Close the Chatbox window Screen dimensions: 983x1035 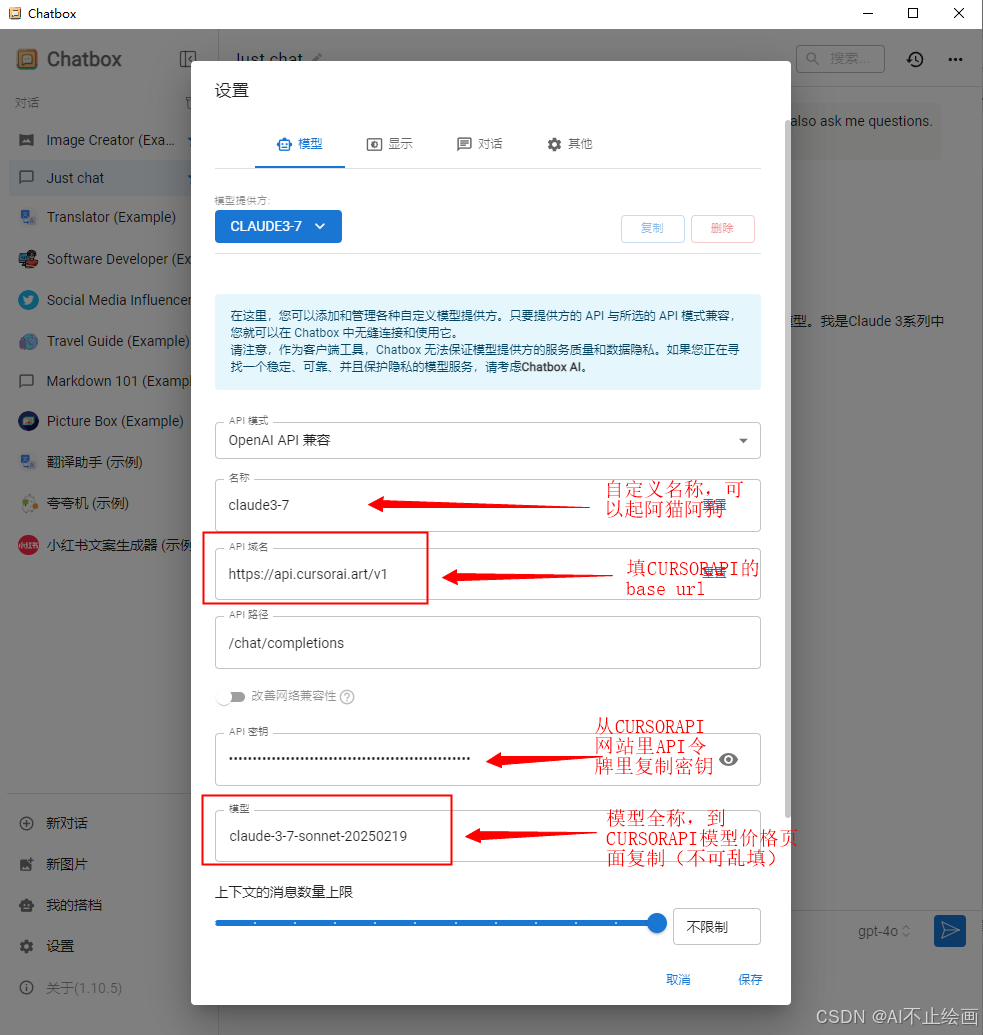959,13
